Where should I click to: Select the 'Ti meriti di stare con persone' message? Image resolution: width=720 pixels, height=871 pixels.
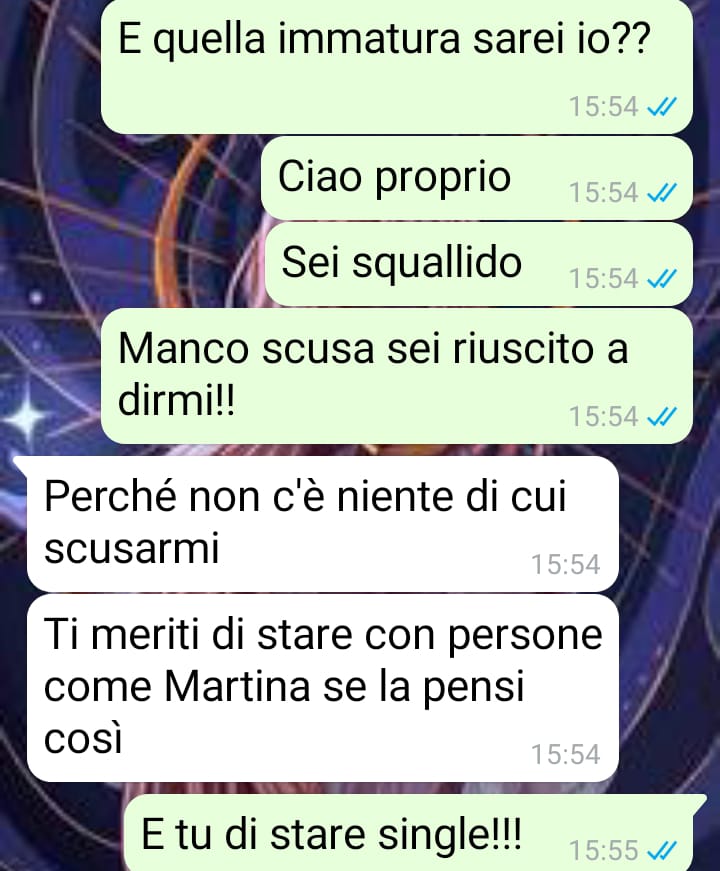322,688
